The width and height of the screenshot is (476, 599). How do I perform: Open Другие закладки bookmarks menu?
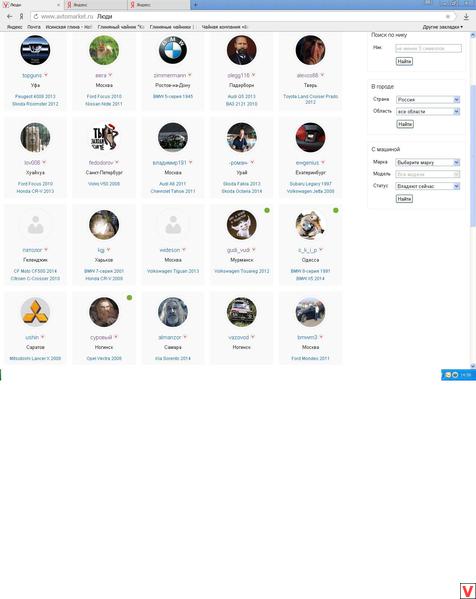(x=442, y=27)
